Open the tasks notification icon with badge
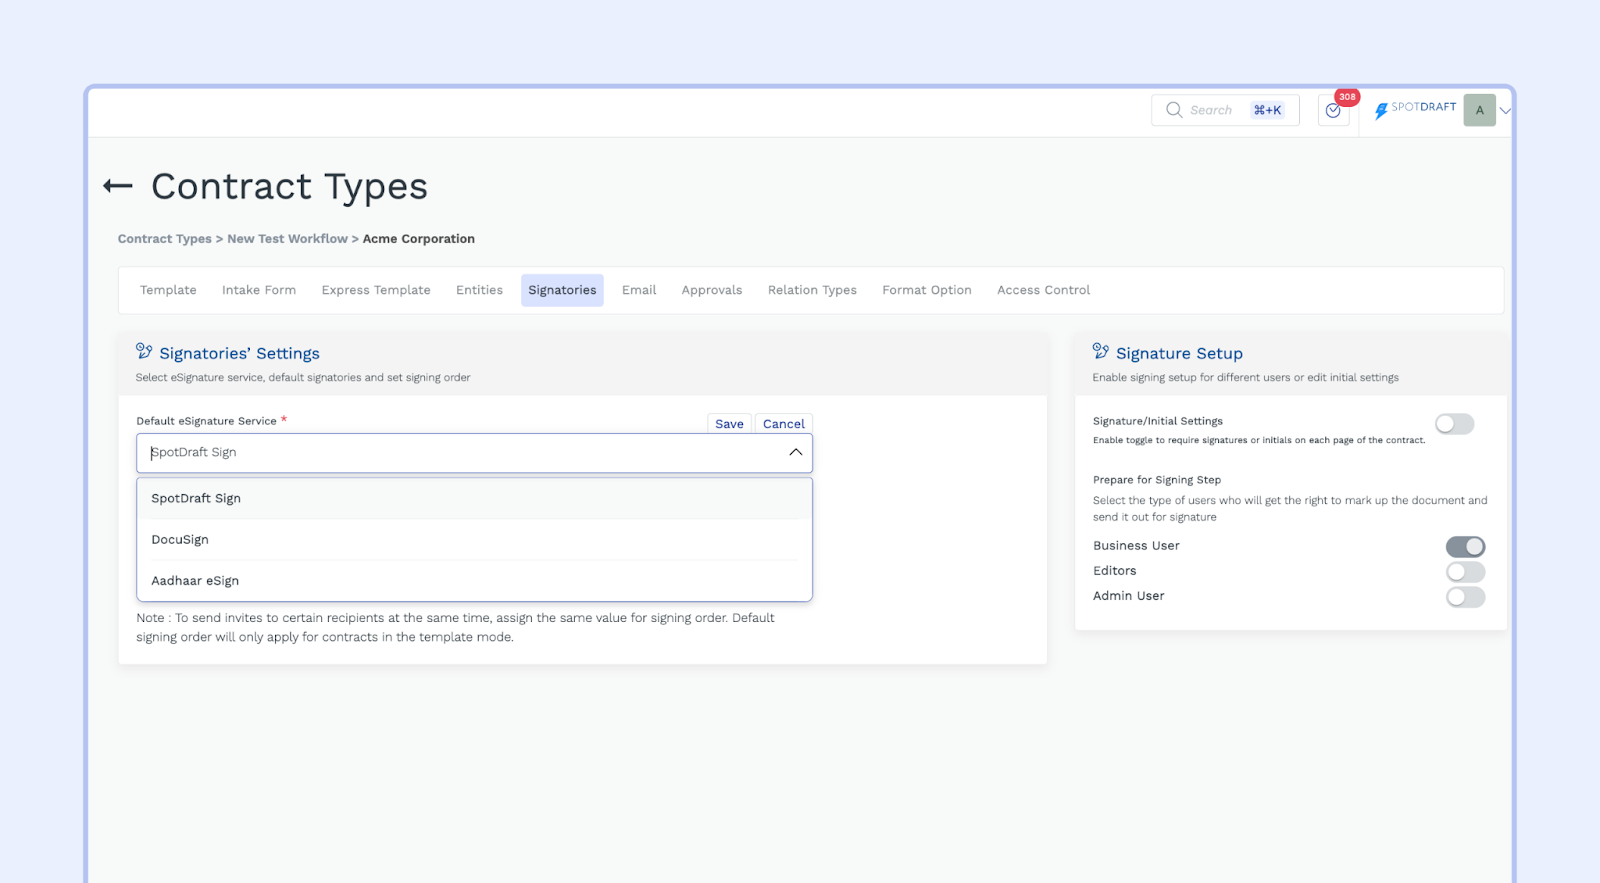This screenshot has height=883, width=1600. (1333, 111)
